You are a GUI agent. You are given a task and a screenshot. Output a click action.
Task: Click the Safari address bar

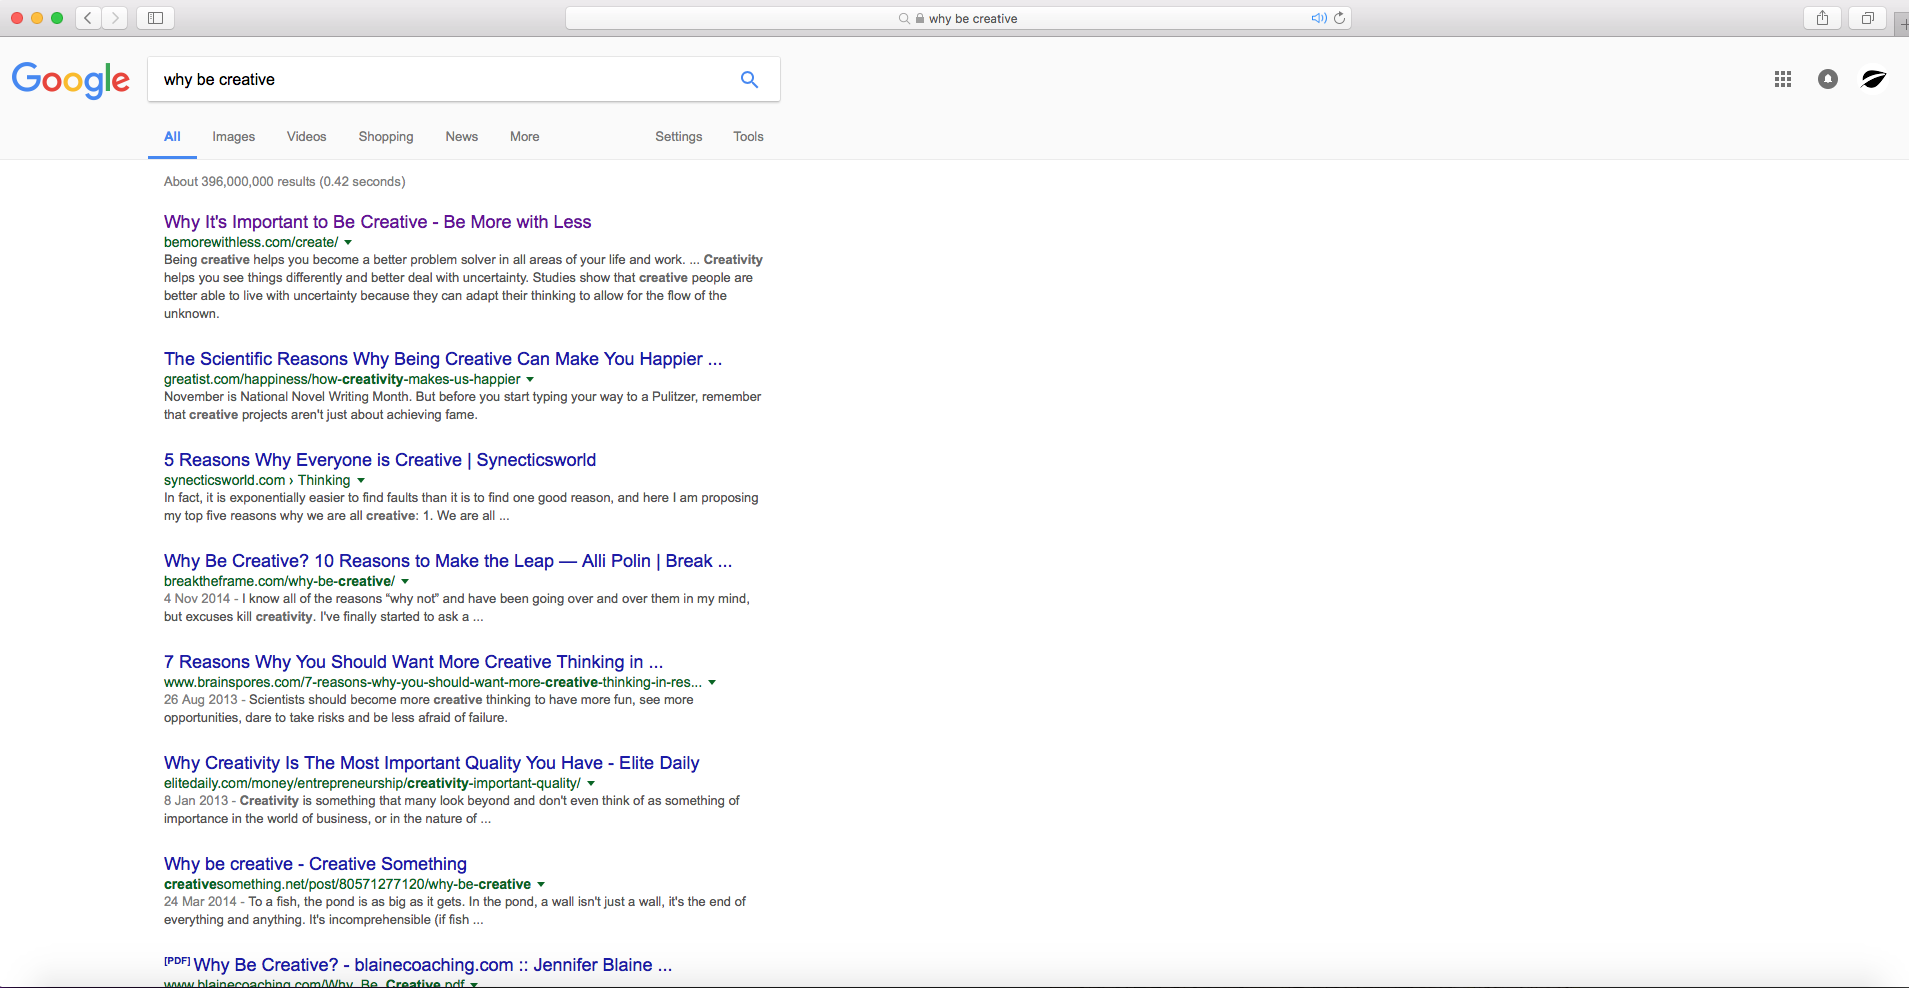(958, 18)
